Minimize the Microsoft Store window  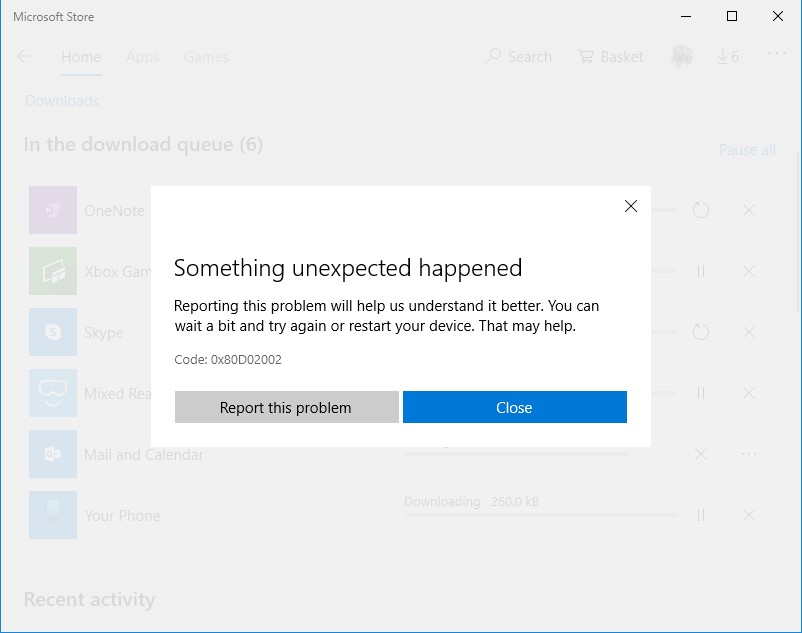(686, 16)
